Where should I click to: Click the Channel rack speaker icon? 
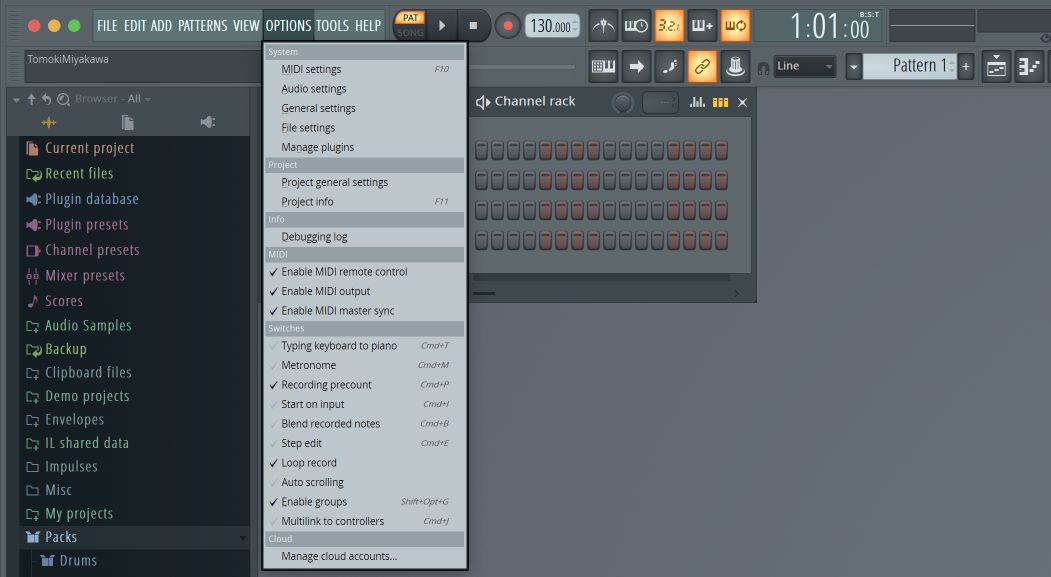483,102
